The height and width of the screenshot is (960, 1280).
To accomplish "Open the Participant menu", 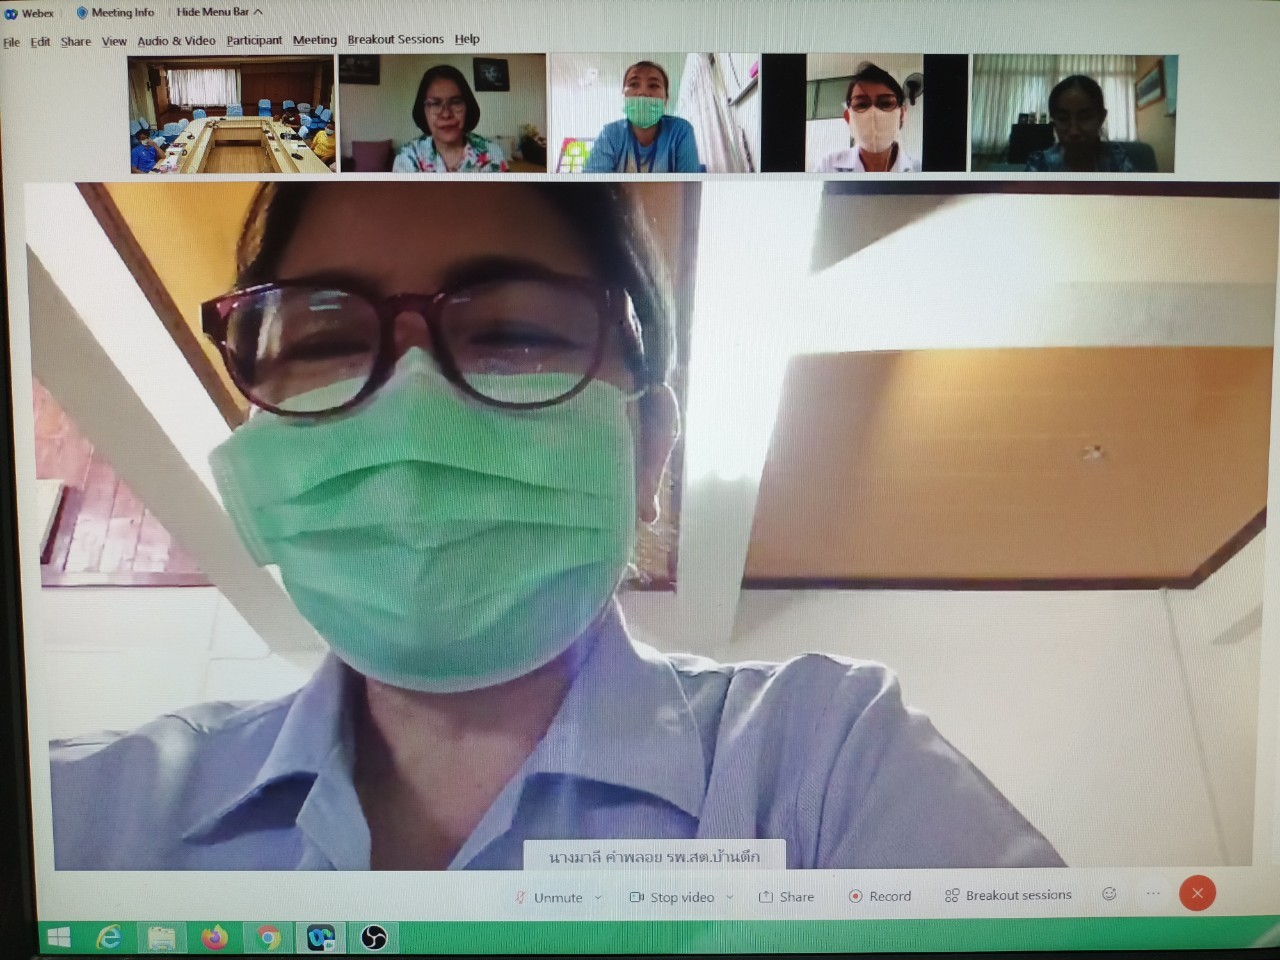I will (254, 40).
